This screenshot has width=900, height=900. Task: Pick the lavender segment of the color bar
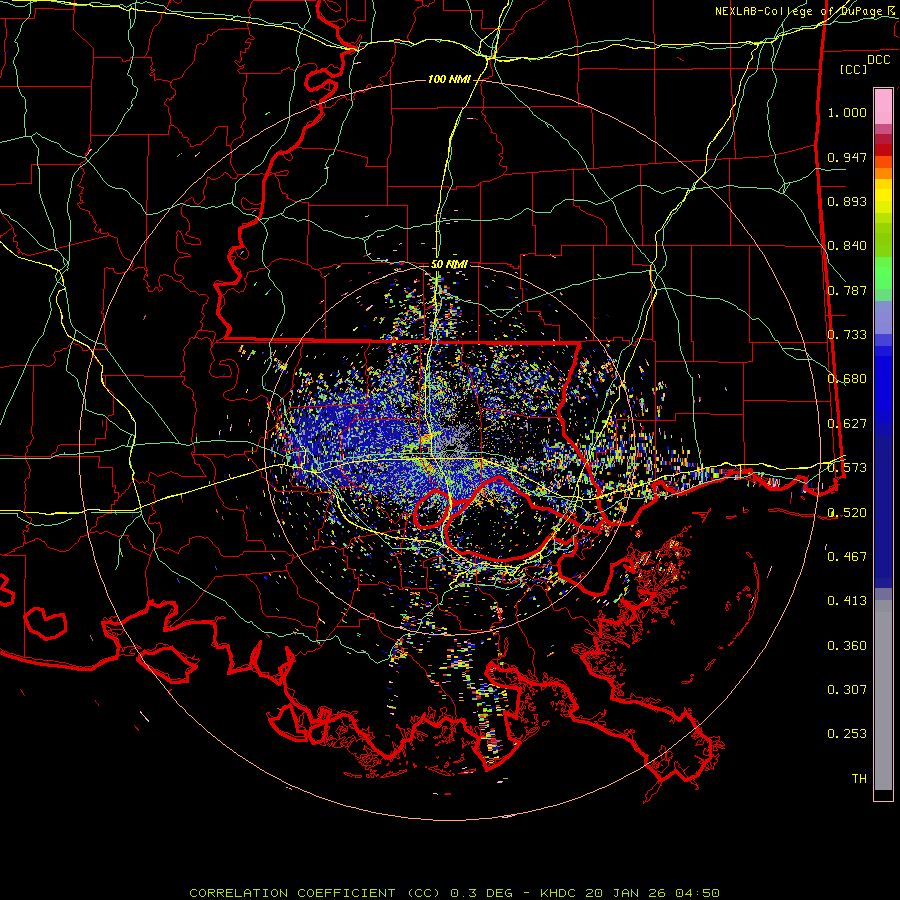883,318
